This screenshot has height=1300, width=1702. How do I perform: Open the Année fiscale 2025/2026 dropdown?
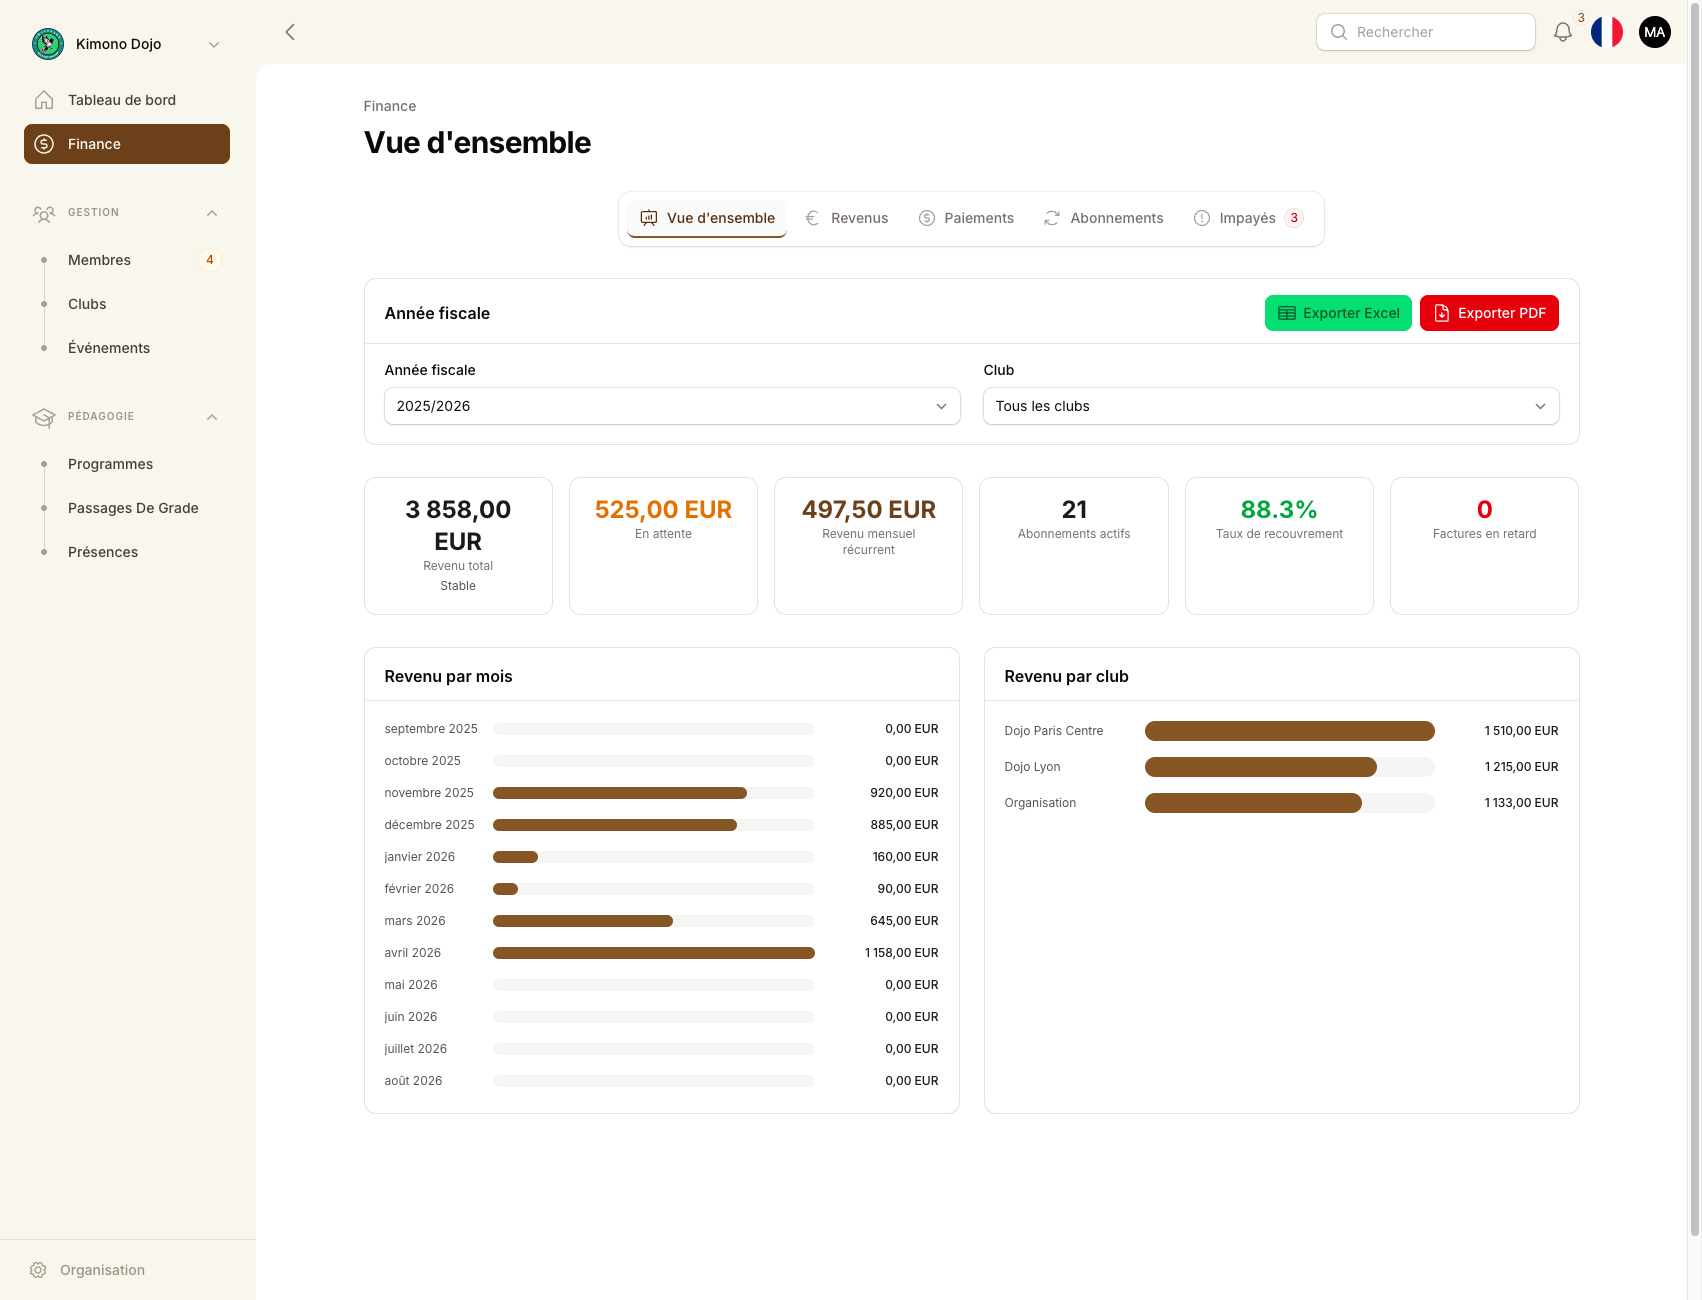672,406
